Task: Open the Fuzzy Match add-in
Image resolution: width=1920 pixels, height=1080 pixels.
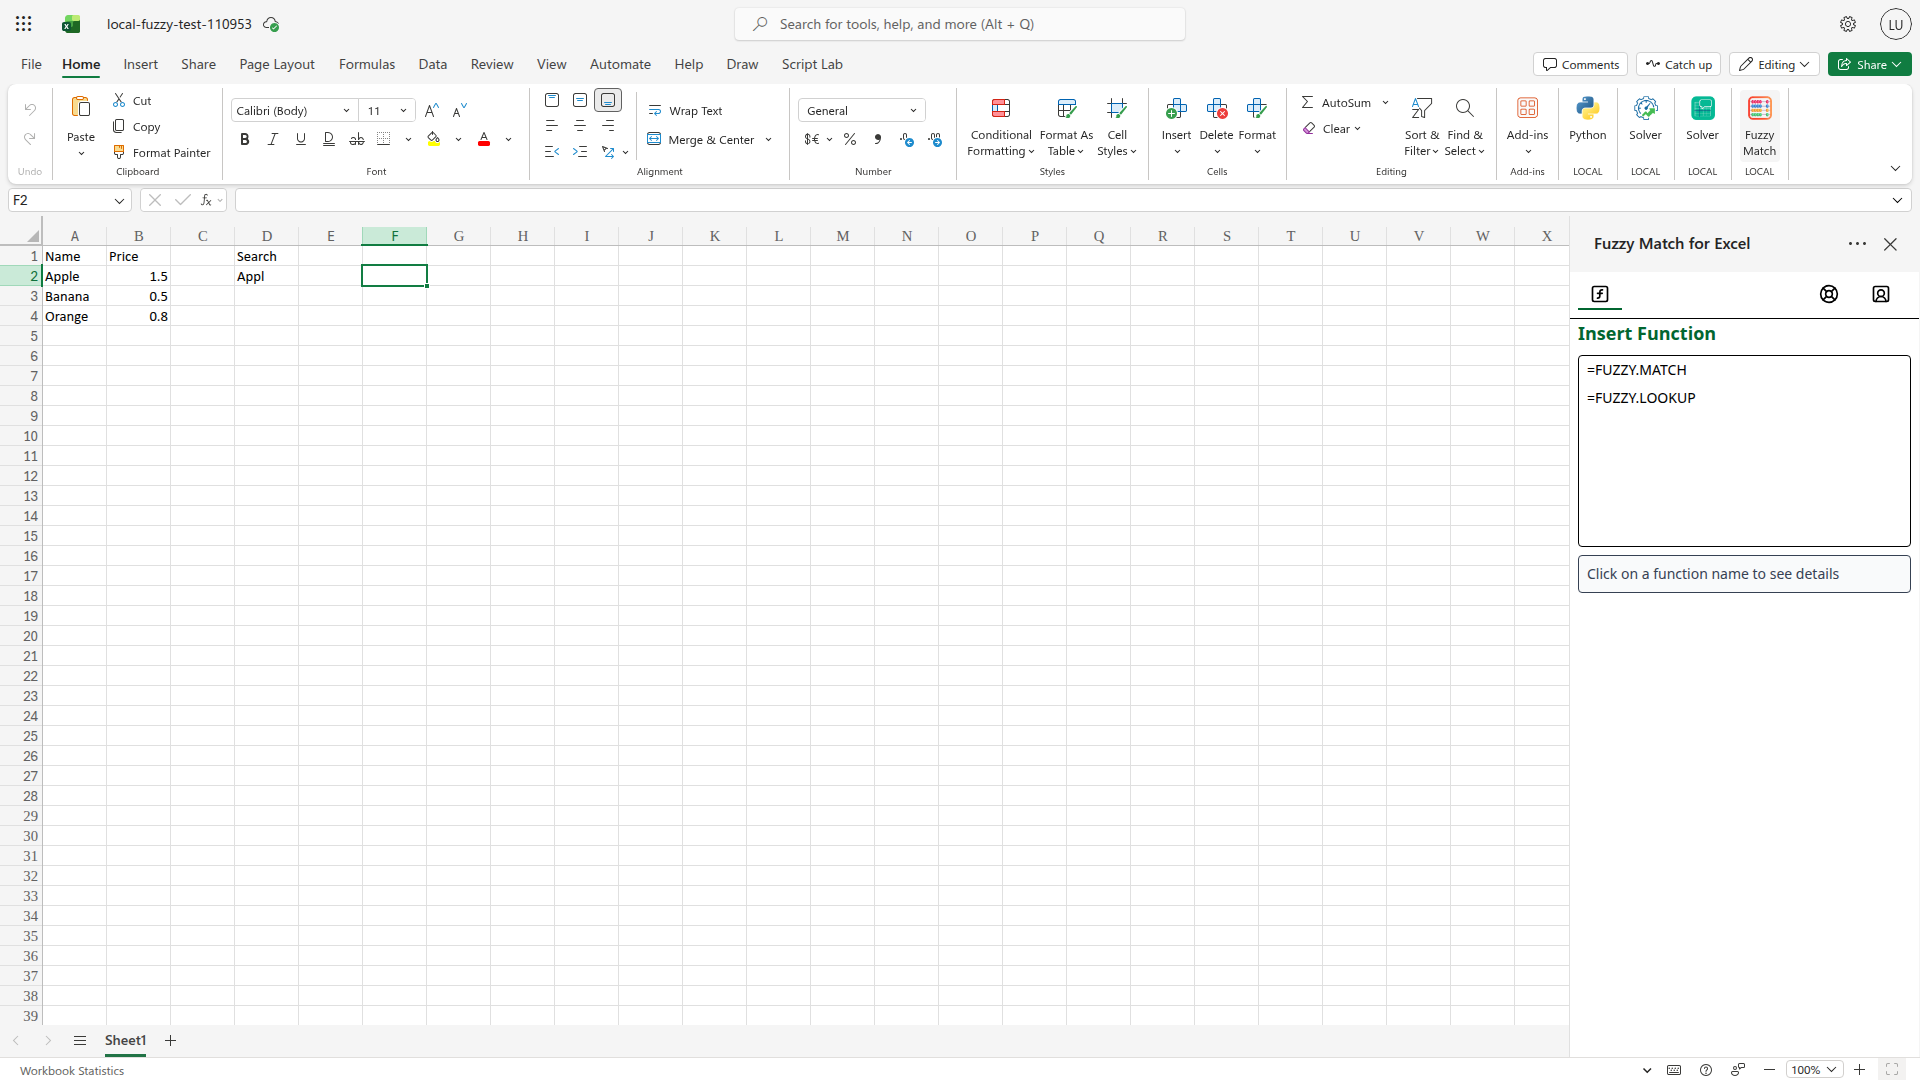Action: 1759,126
